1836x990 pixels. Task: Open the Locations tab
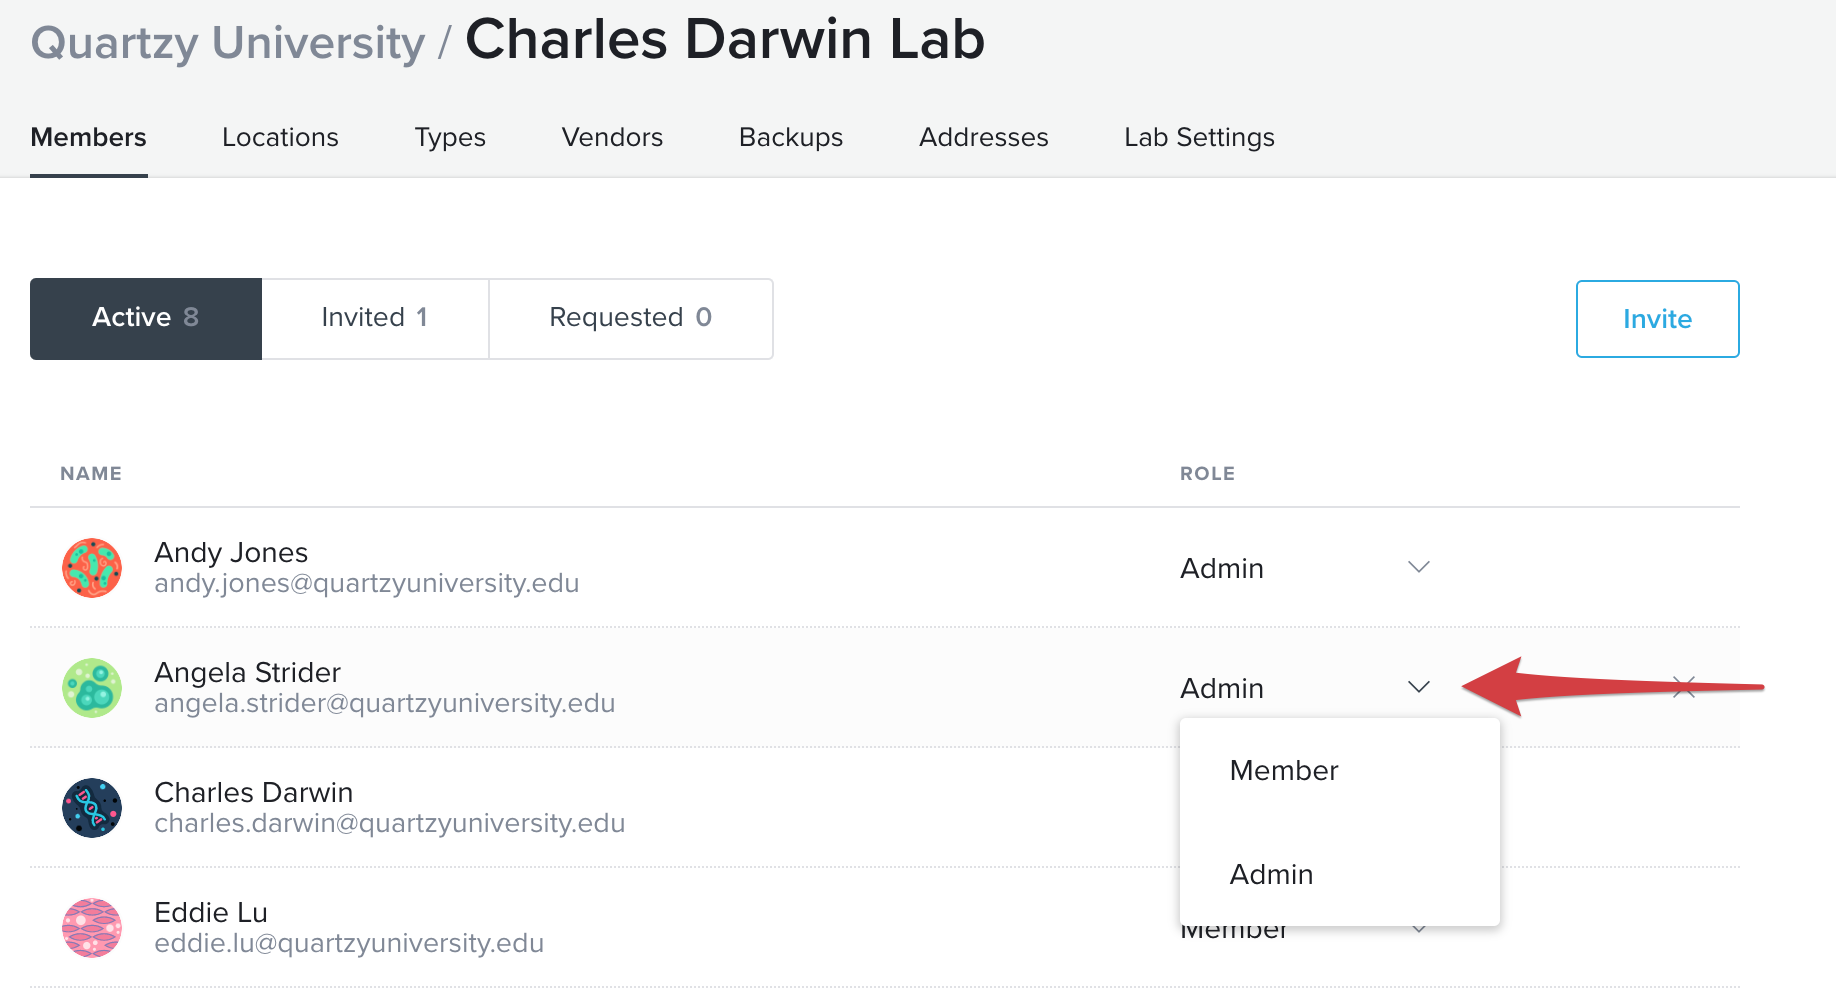tap(280, 137)
